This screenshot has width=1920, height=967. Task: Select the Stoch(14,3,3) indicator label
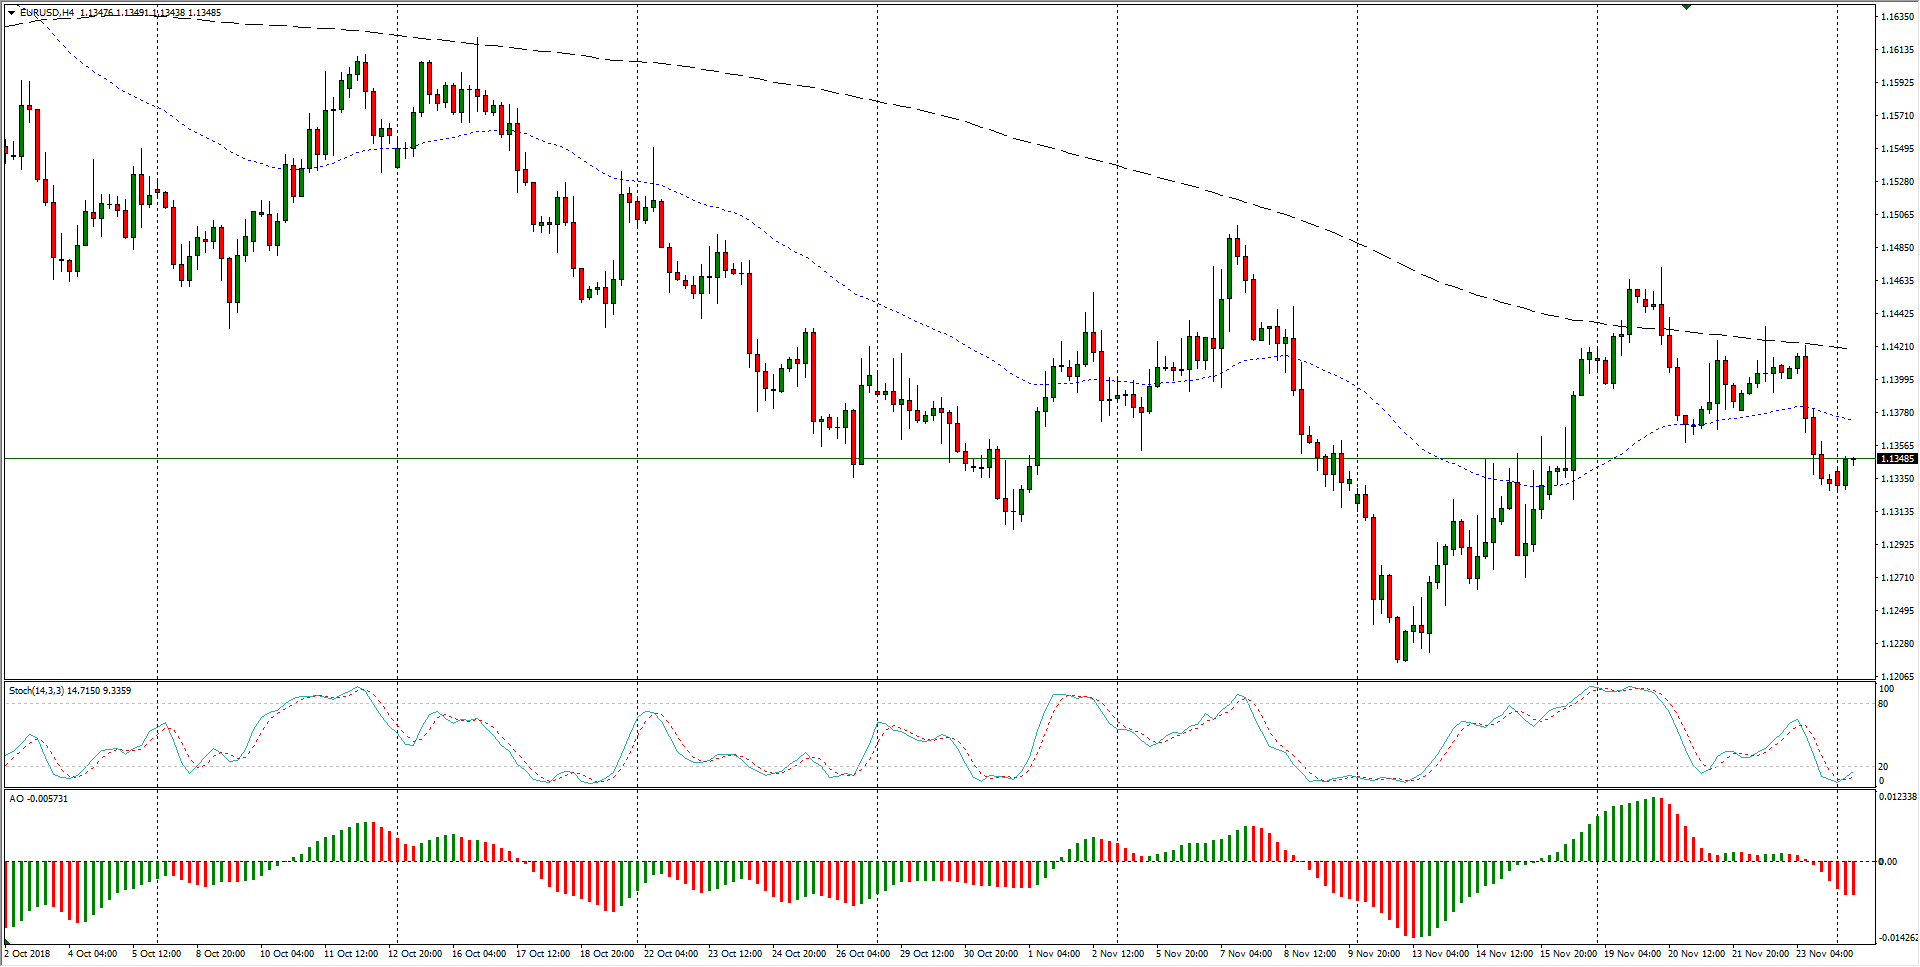tap(70, 691)
